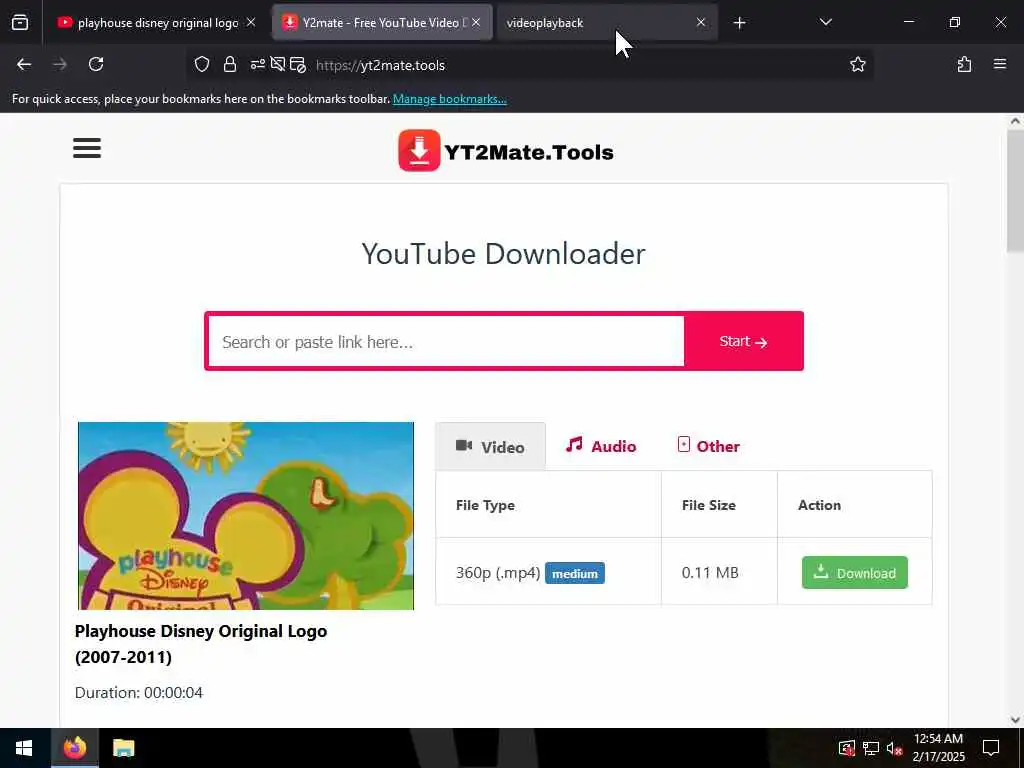Click the Firefox taskbar icon

click(x=74, y=748)
